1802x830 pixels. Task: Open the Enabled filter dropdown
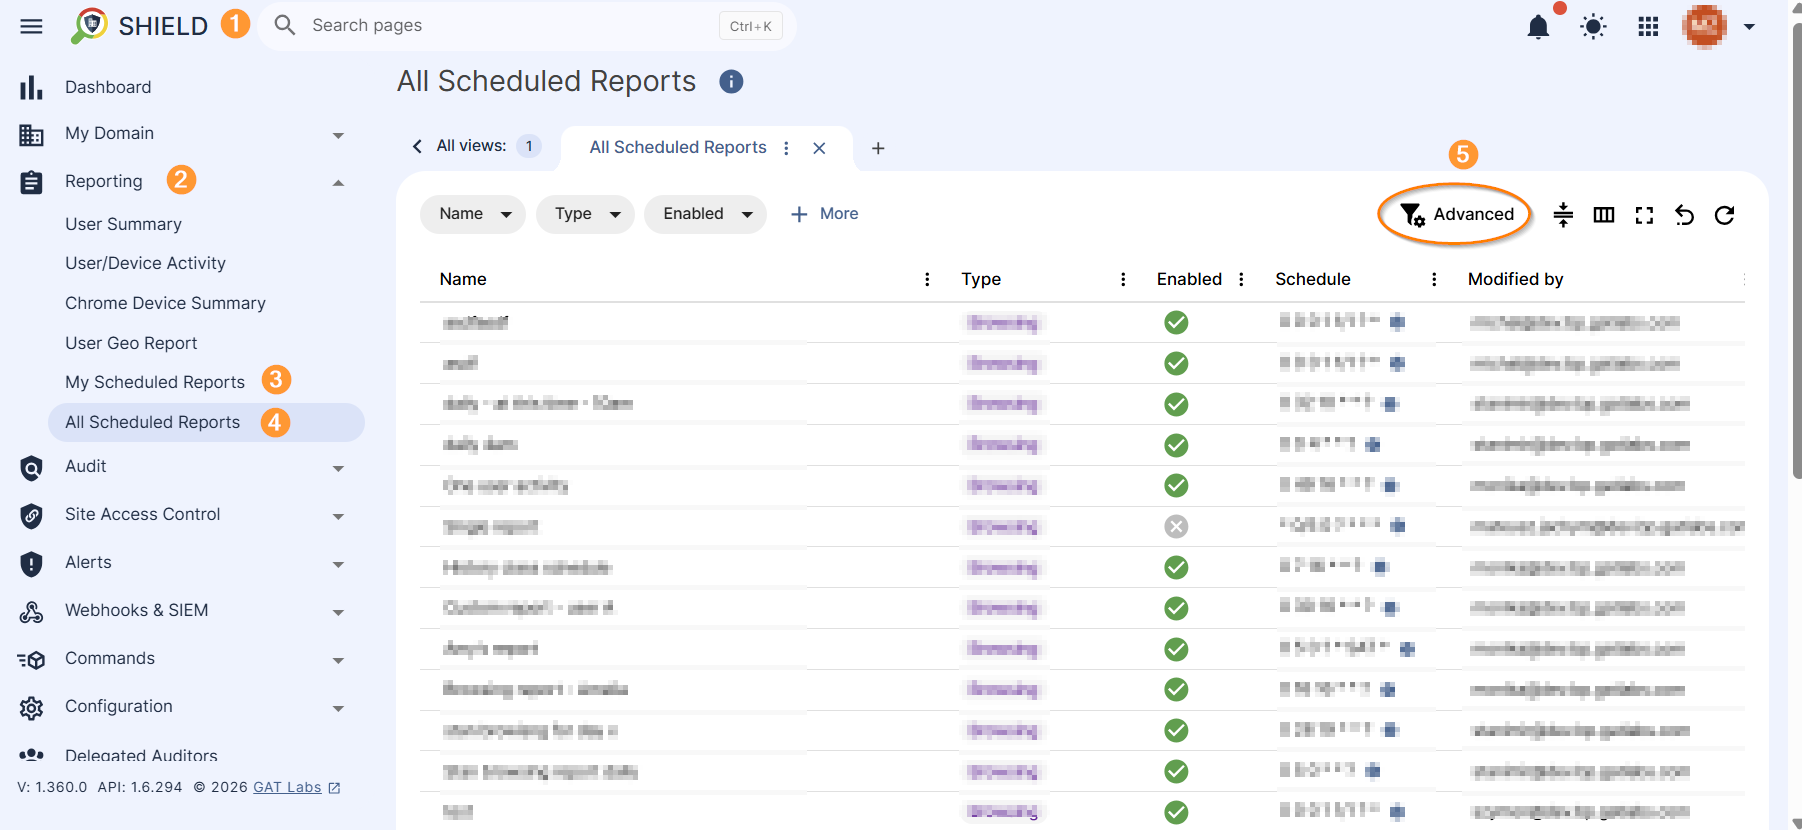click(x=706, y=214)
